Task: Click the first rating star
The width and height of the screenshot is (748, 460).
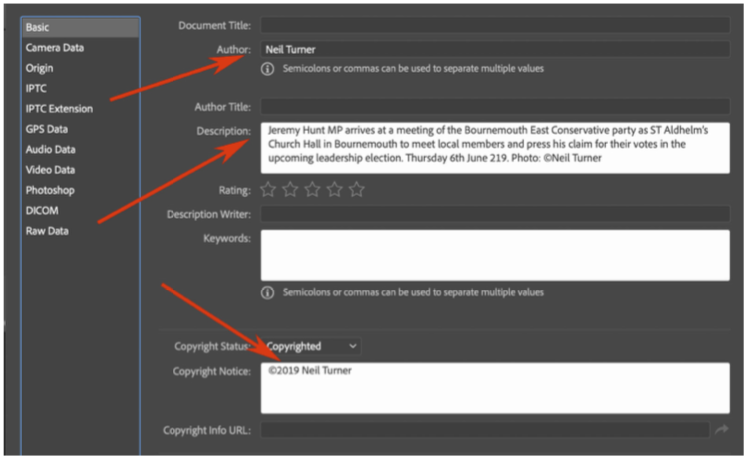Action: point(268,189)
